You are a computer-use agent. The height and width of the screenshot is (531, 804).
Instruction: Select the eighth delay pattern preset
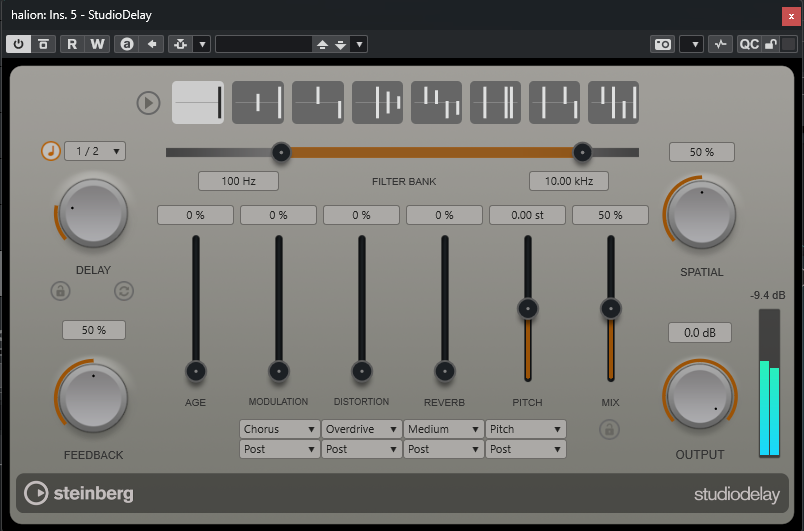[x=613, y=103]
